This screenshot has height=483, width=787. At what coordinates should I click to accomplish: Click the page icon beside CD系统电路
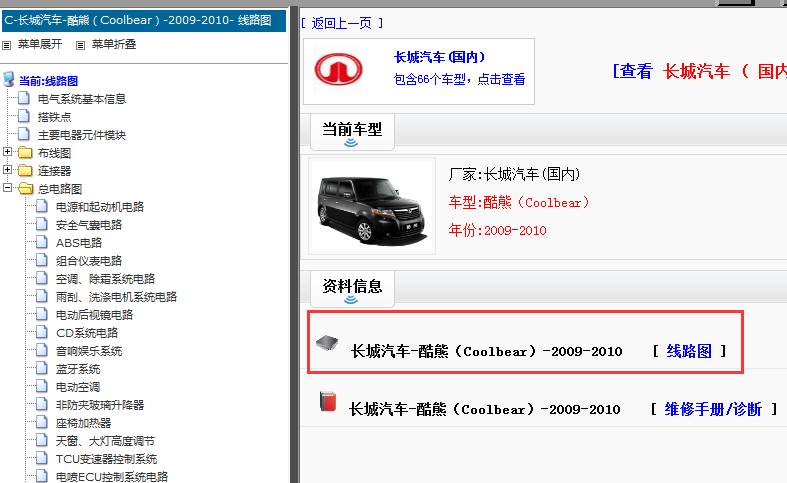click(x=42, y=333)
